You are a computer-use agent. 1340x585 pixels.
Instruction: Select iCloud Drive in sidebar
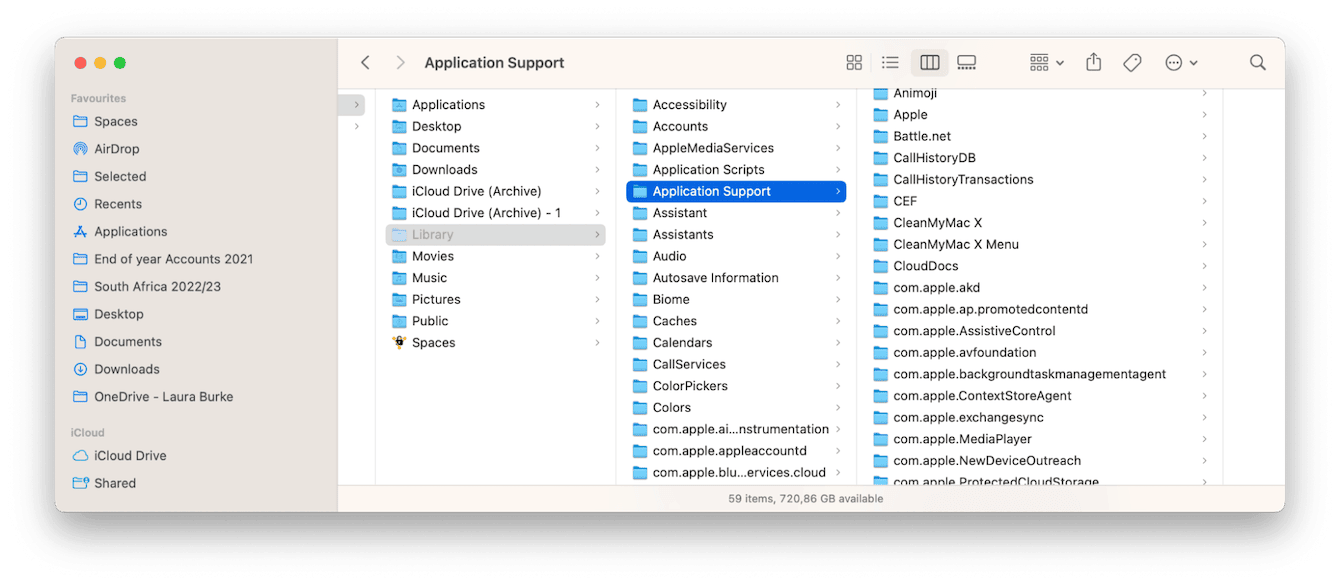tap(130, 456)
